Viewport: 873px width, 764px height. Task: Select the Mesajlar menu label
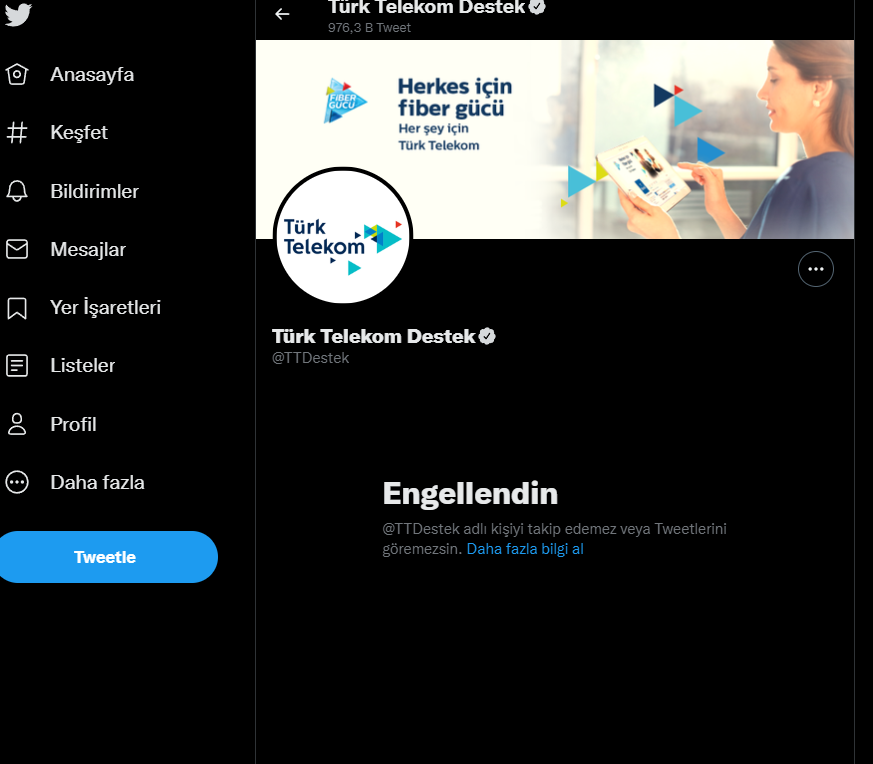pyautogui.click(x=88, y=249)
